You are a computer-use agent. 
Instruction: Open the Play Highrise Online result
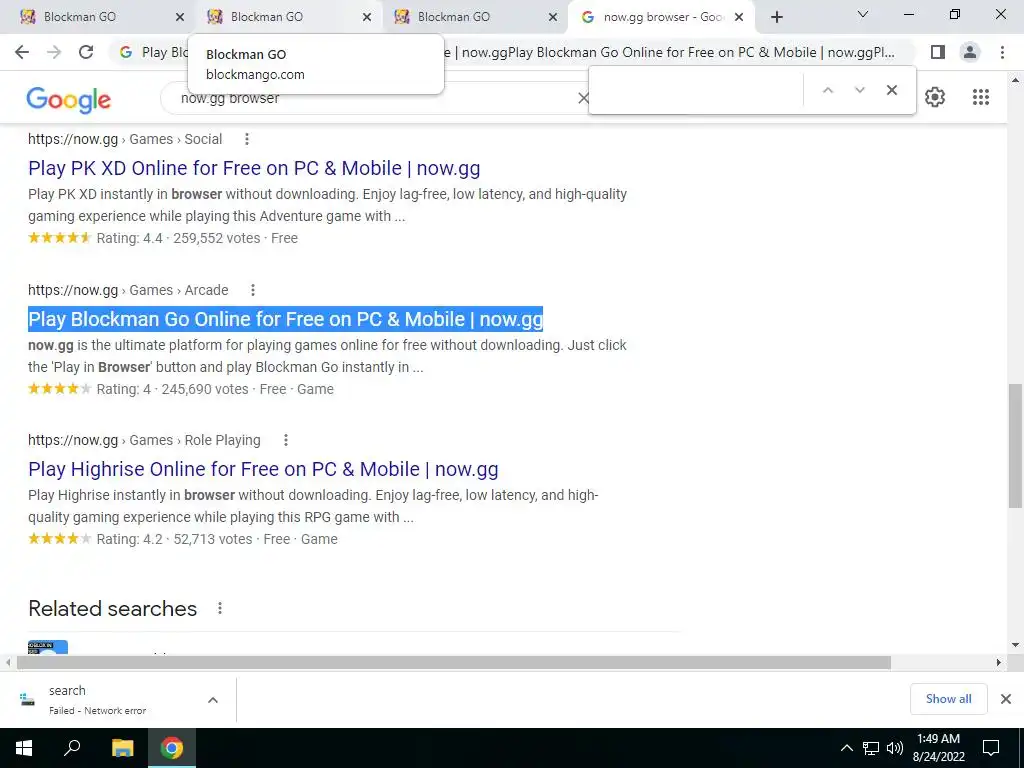263,470
